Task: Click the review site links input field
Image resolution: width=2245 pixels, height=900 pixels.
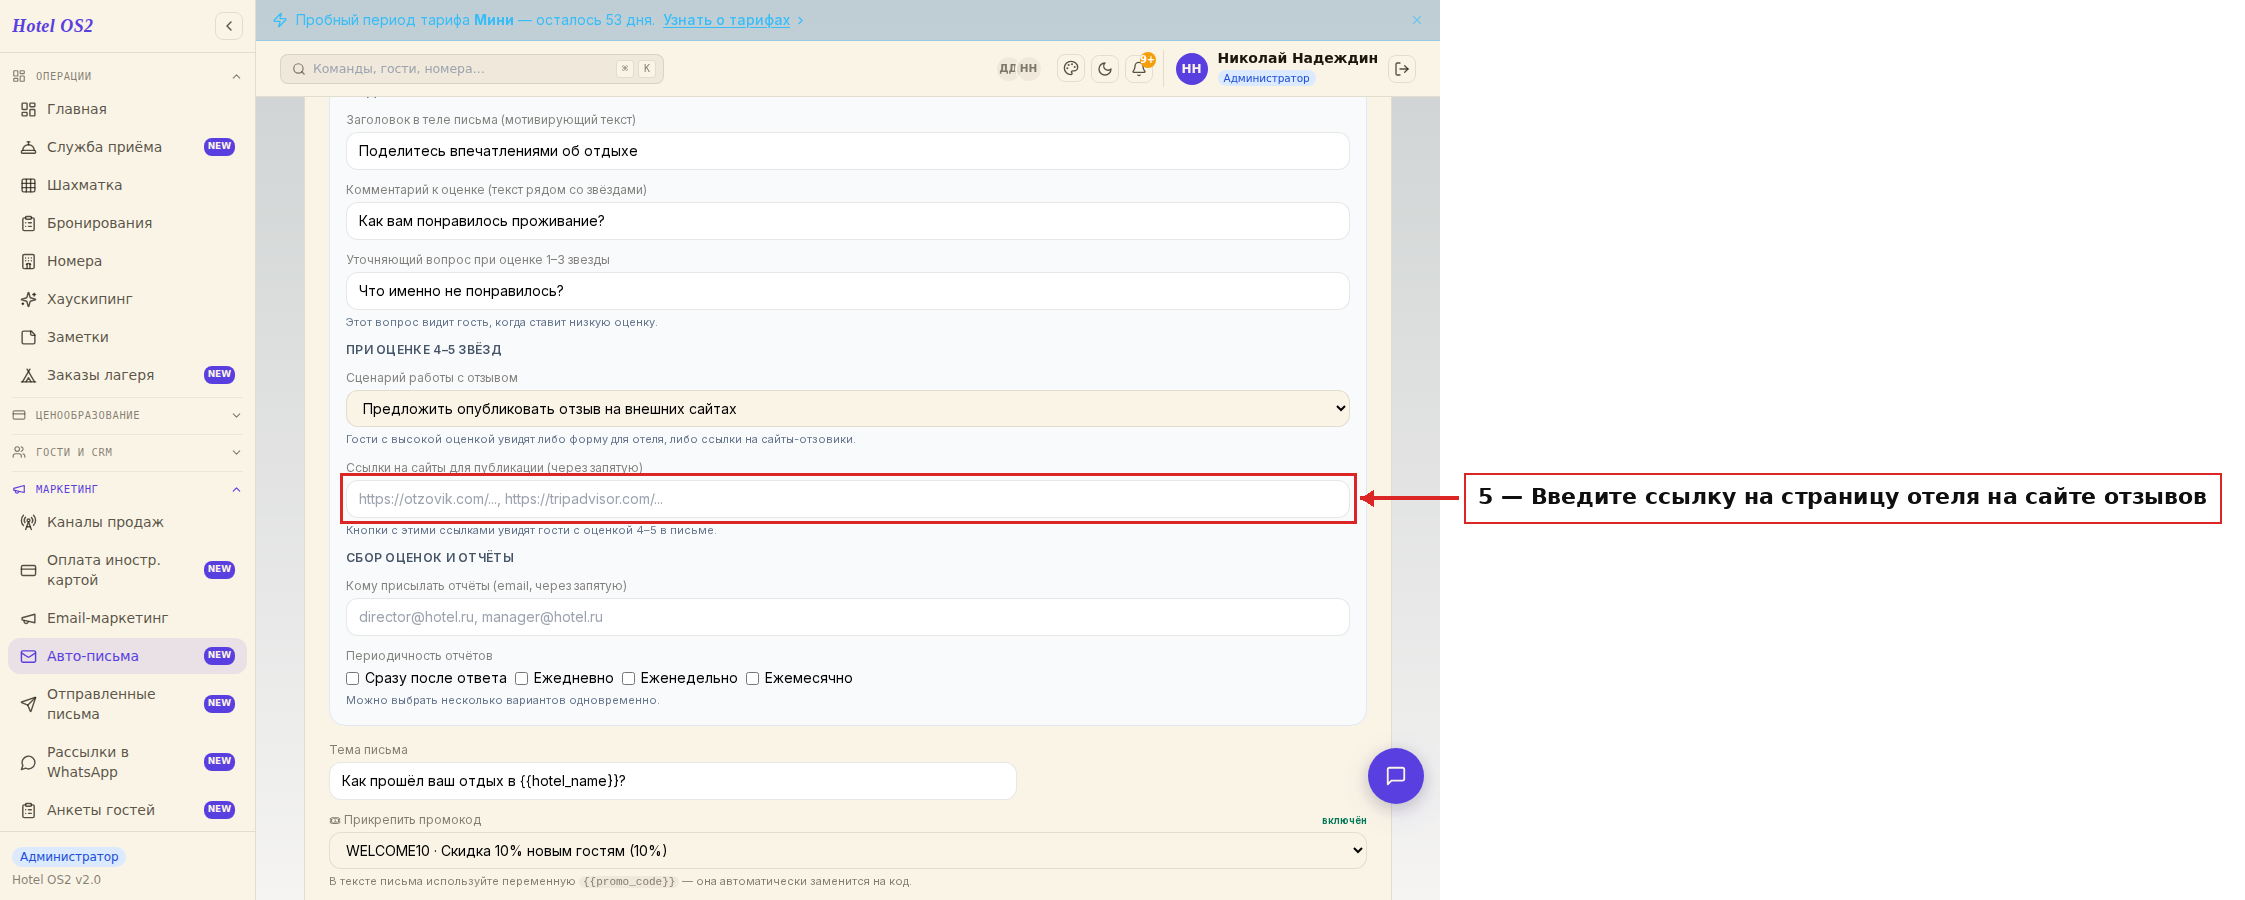Action: [848, 499]
